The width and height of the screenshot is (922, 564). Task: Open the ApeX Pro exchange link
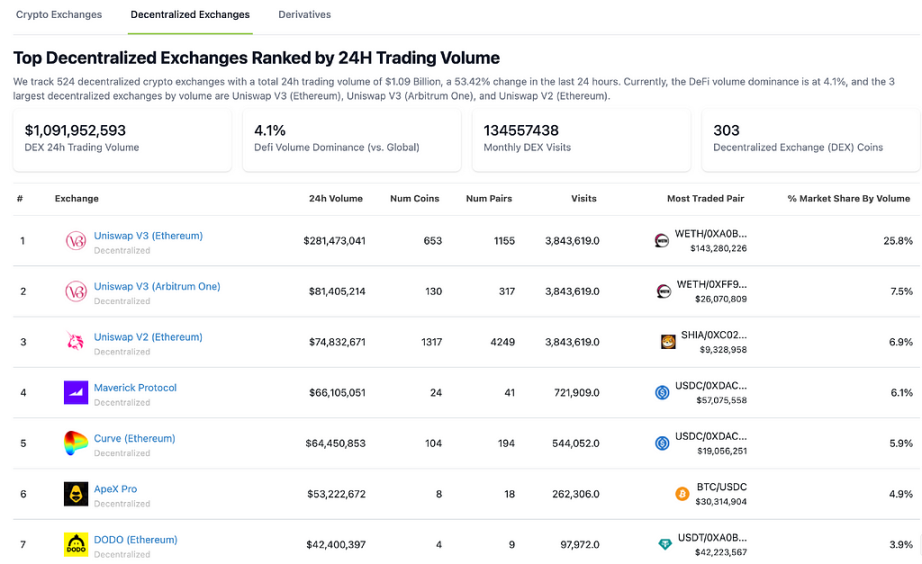coord(115,489)
